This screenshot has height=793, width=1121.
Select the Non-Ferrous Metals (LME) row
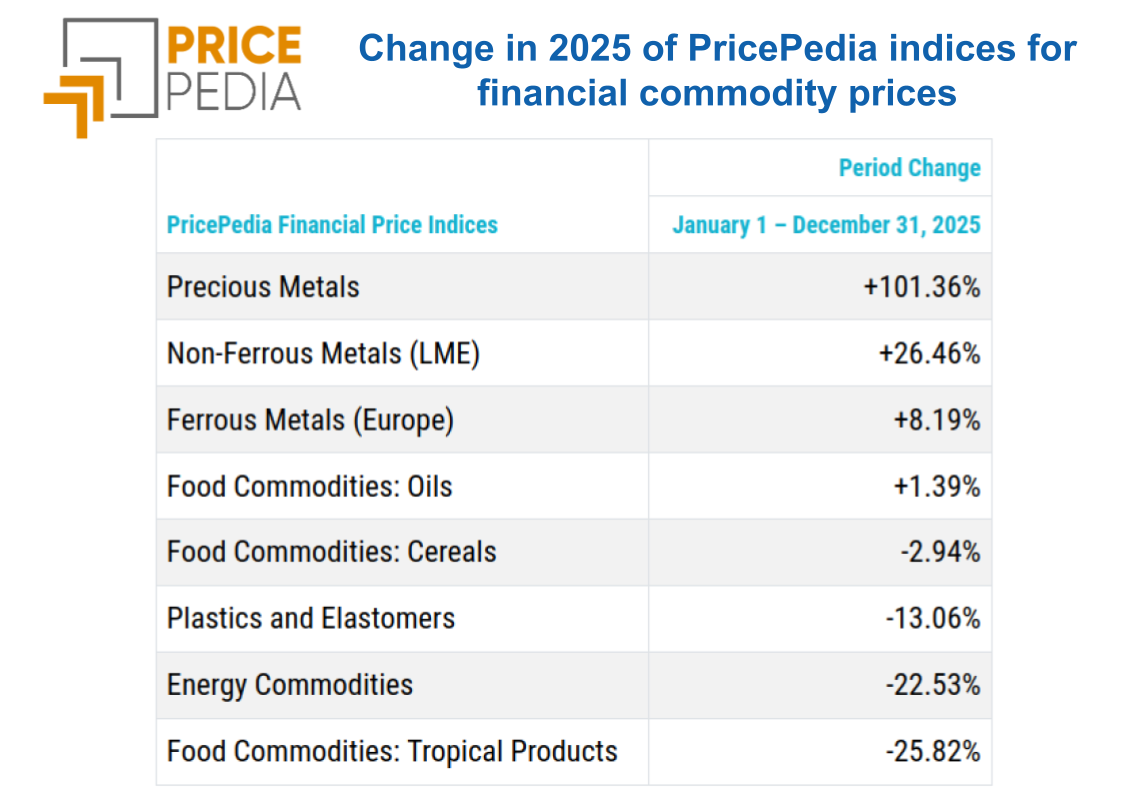pos(323,354)
